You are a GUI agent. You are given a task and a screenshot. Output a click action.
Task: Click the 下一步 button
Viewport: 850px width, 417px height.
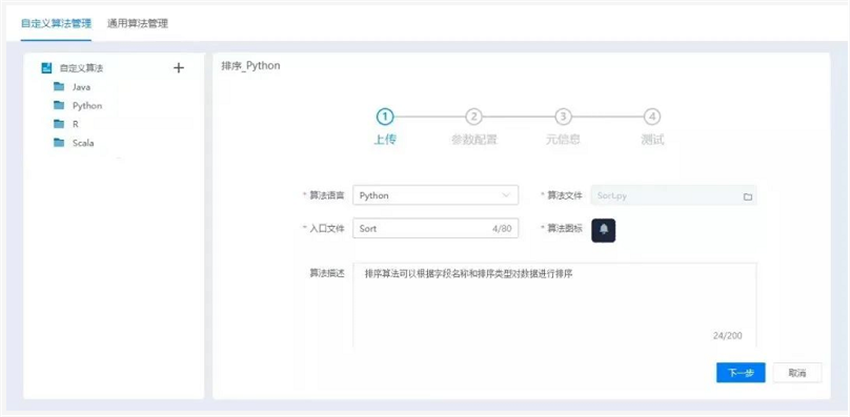pyautogui.click(x=740, y=372)
